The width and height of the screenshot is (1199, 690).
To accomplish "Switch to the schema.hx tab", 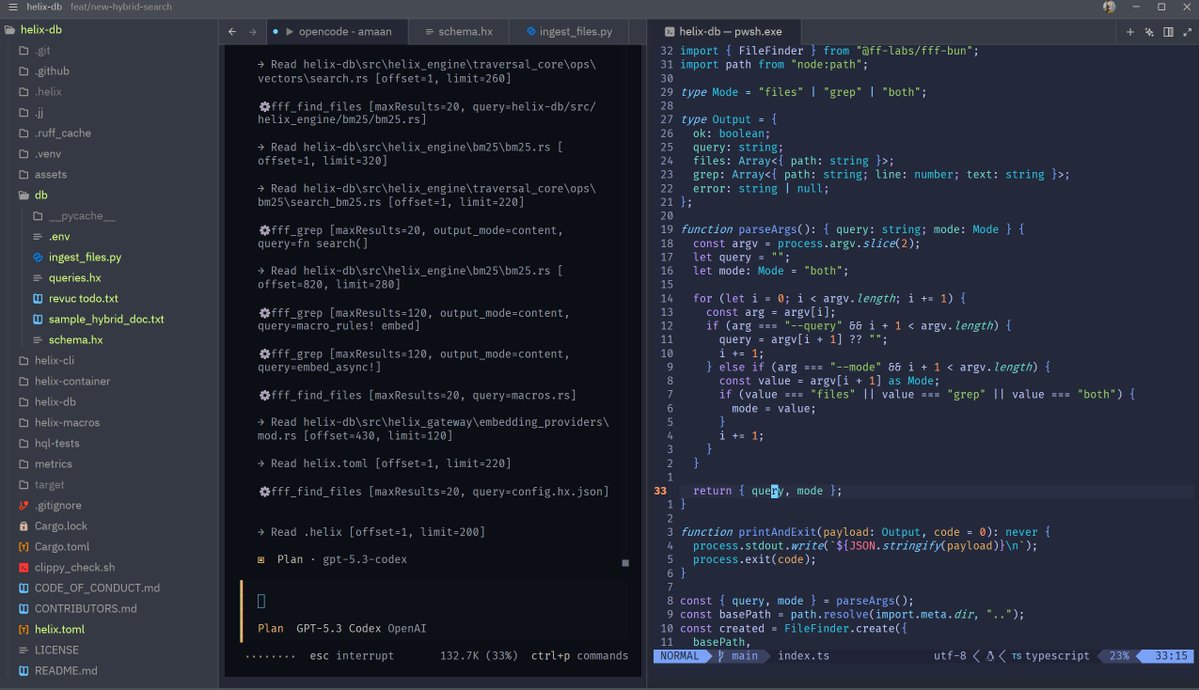I will pyautogui.click(x=459, y=31).
